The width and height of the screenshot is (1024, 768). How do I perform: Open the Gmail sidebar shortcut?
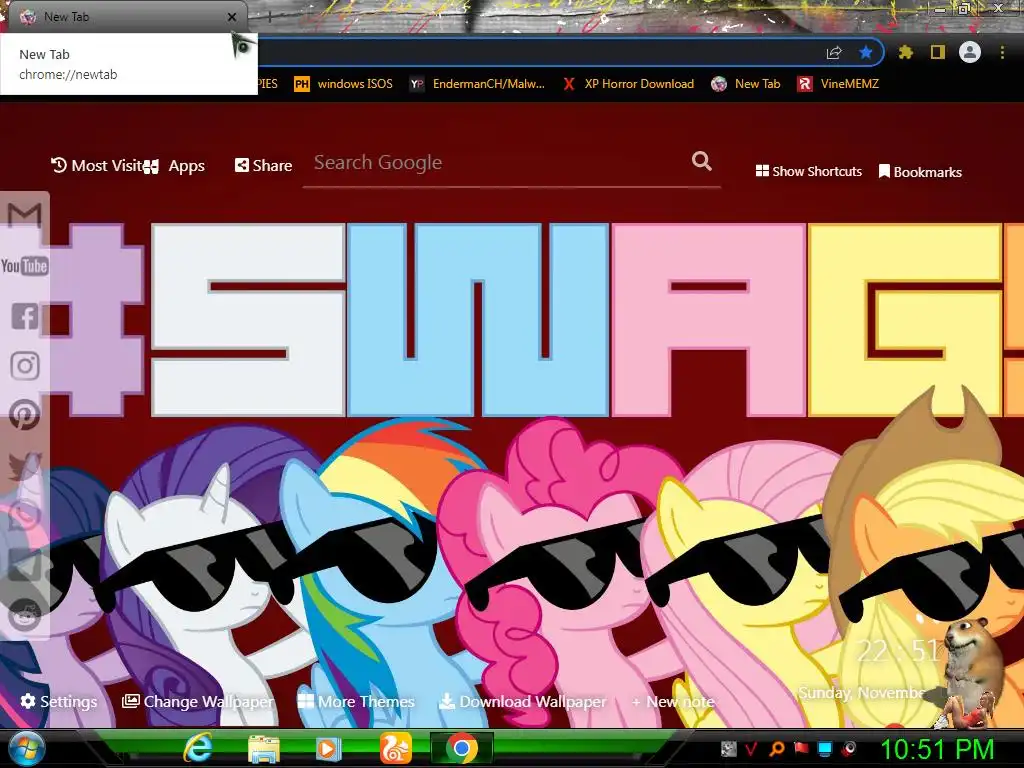24,215
